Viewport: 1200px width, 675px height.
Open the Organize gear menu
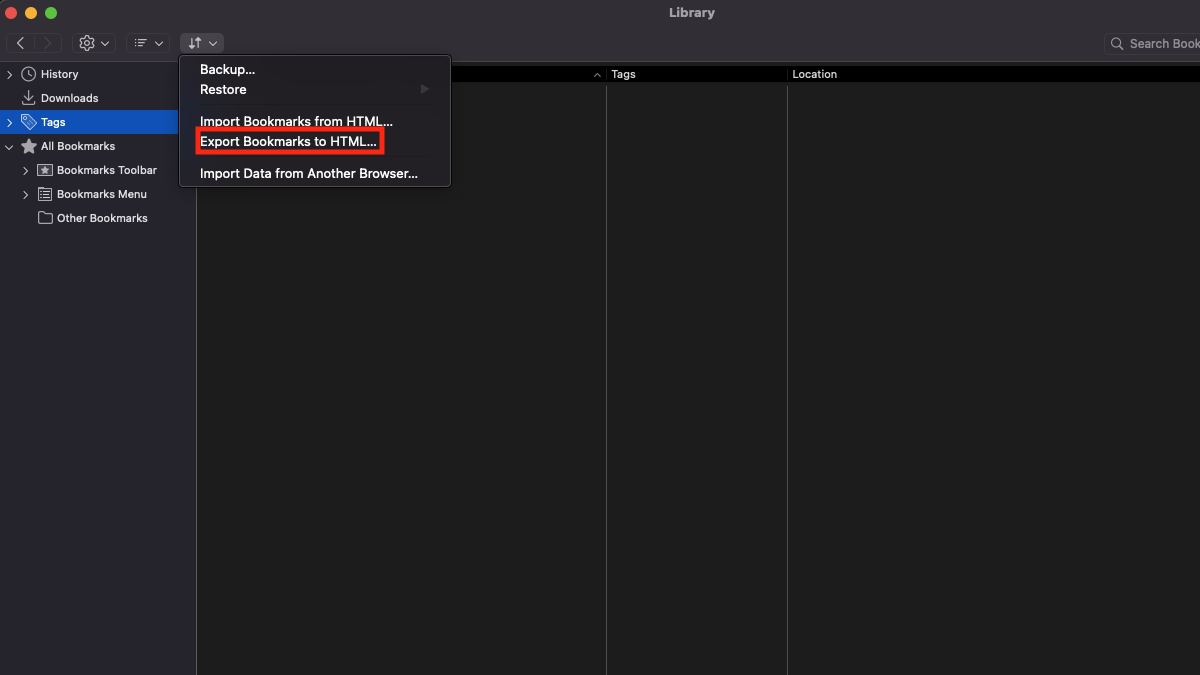[x=94, y=43]
